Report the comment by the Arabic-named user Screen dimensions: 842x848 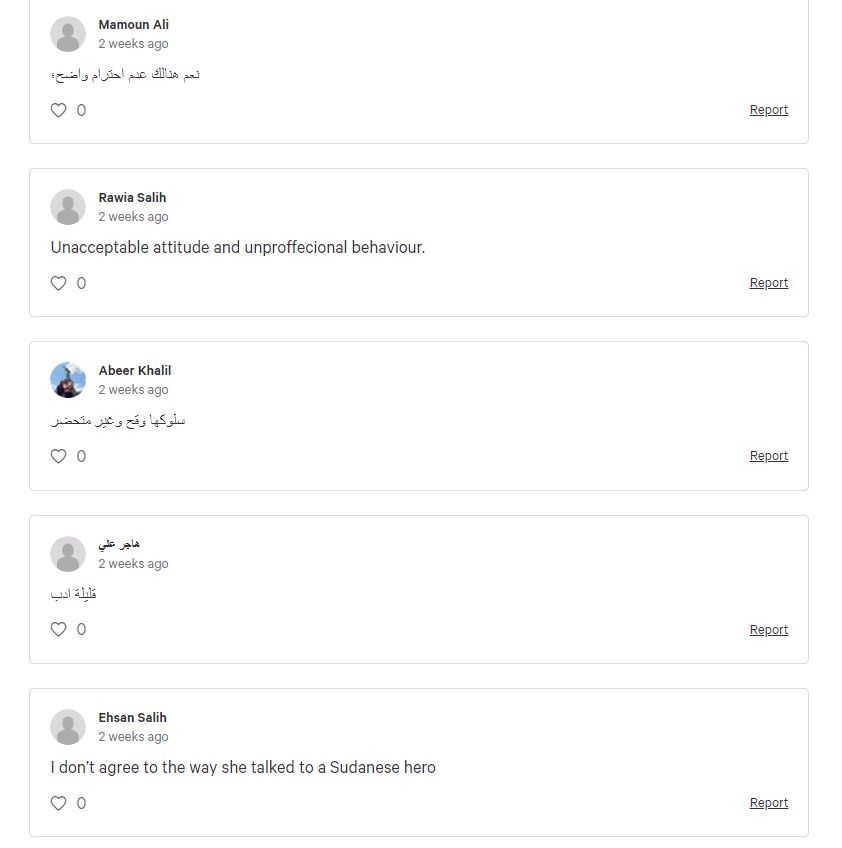768,630
